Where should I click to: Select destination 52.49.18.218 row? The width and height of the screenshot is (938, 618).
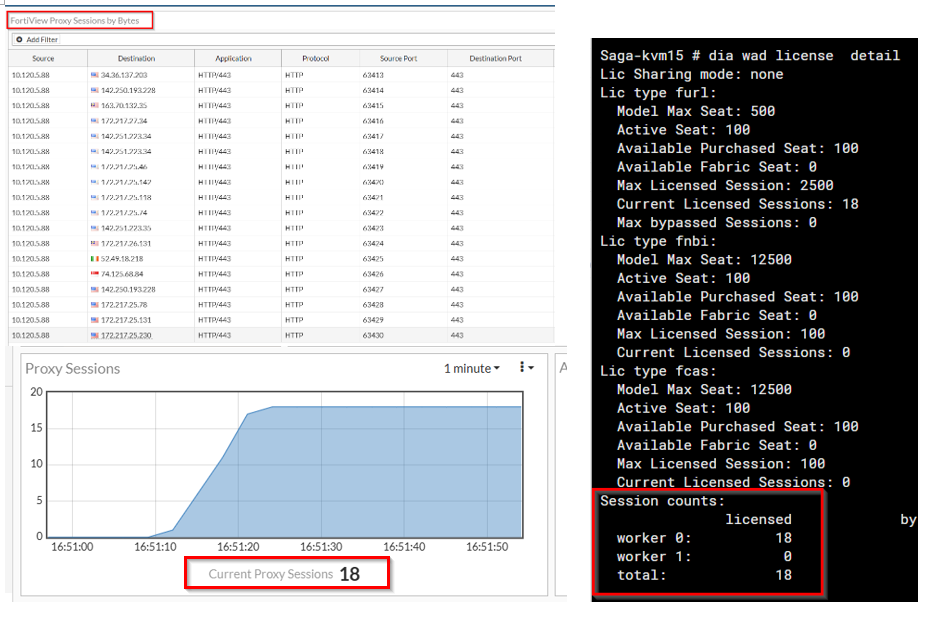coord(281,259)
